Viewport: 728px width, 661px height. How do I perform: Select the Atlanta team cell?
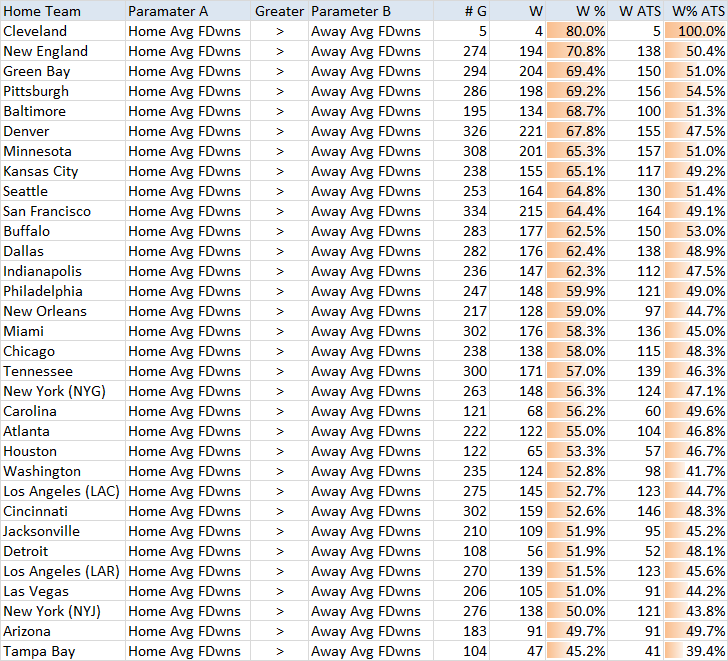[63, 430]
